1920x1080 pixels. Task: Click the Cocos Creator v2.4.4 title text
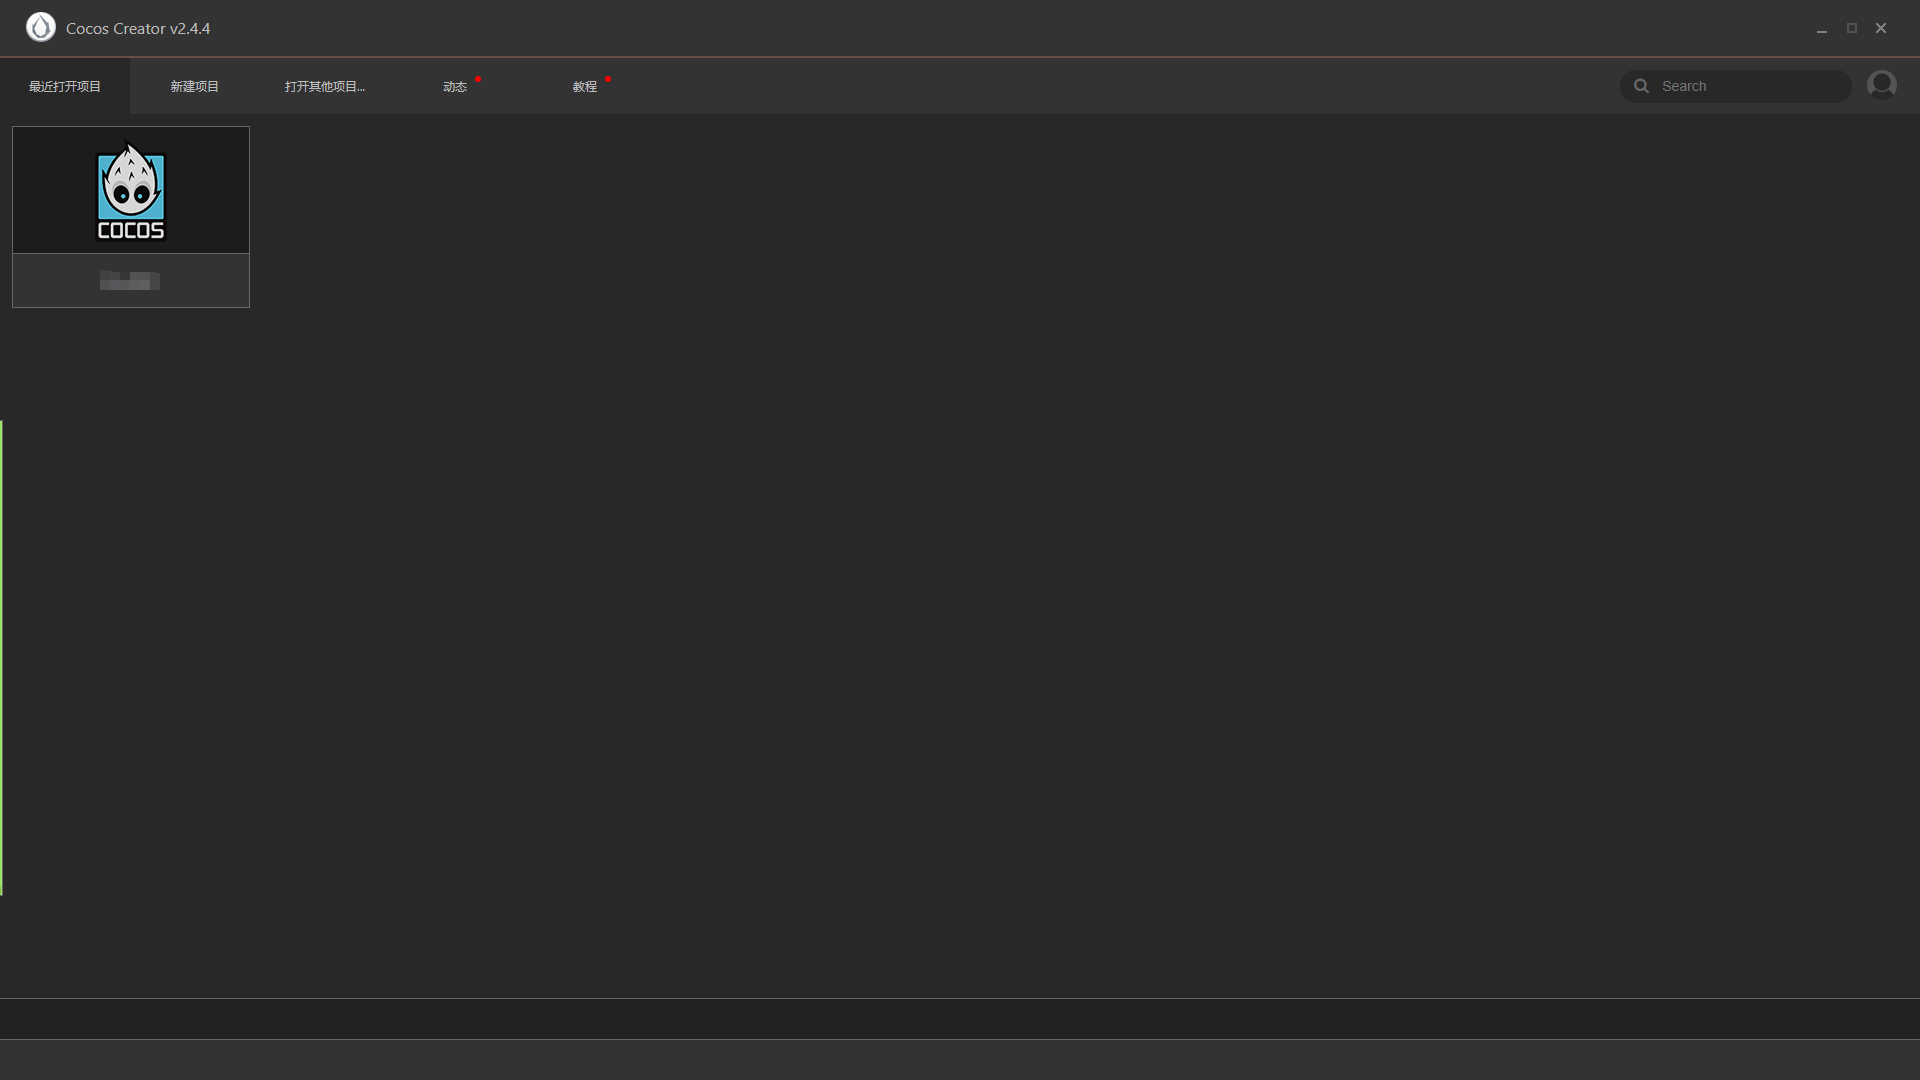point(138,28)
